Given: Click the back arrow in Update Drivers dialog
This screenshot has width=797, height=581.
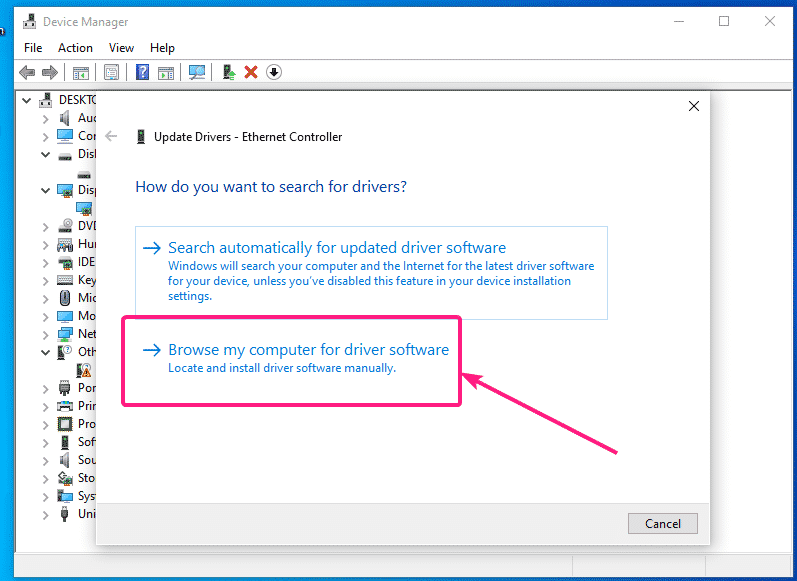Looking at the screenshot, I should pyautogui.click(x=111, y=136).
